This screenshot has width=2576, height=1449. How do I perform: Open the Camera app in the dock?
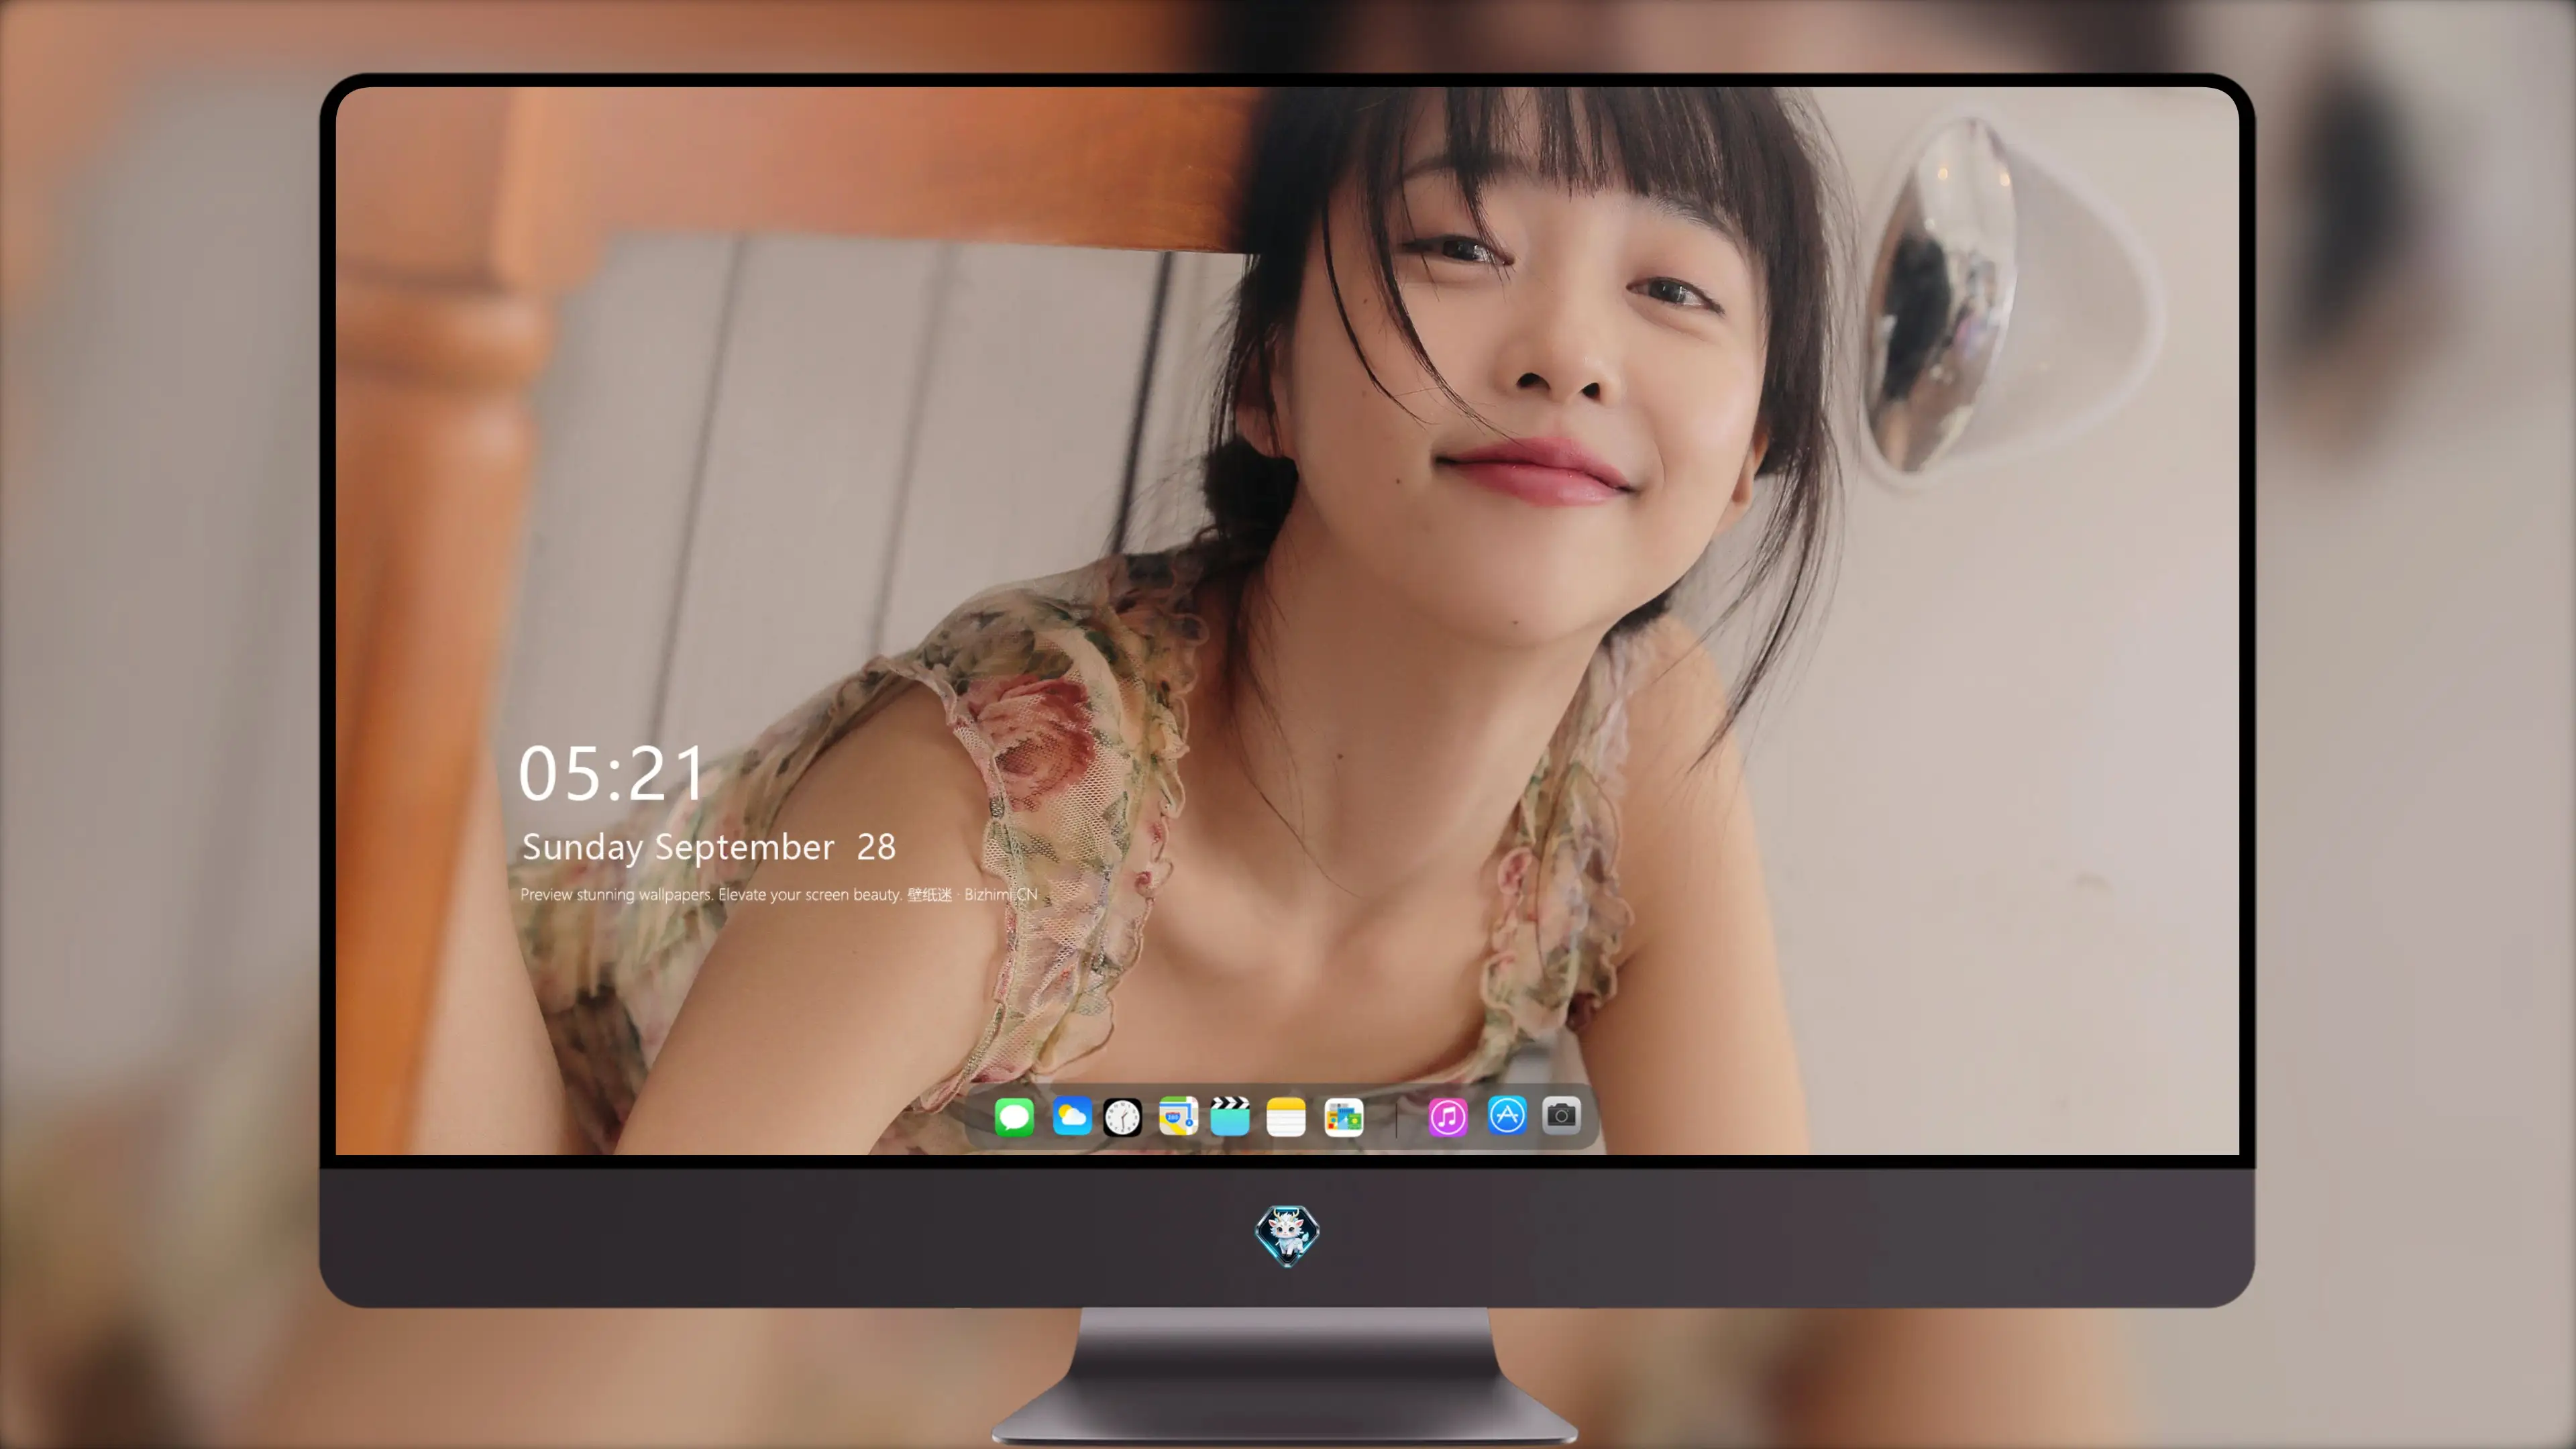[1561, 1115]
